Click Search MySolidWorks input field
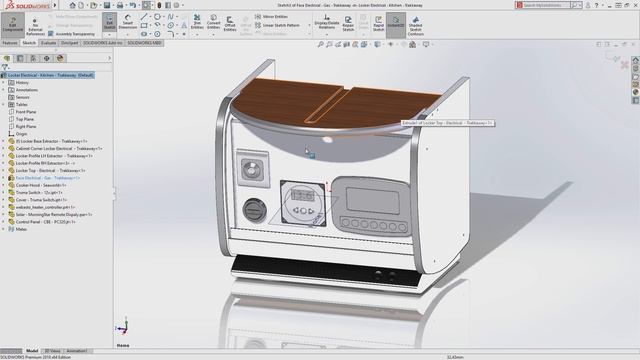Screen dimensions: 640x360 (546, 5)
